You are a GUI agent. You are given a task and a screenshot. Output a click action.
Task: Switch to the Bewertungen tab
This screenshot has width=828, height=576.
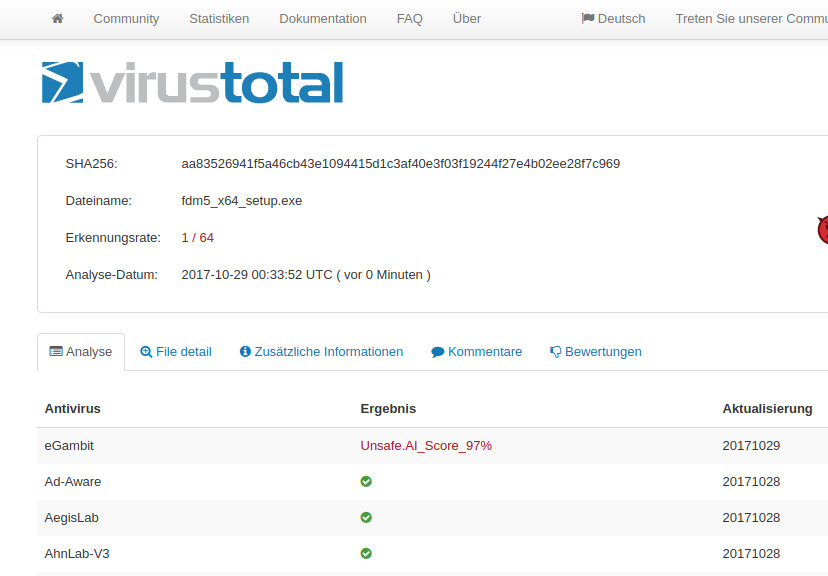tap(596, 352)
